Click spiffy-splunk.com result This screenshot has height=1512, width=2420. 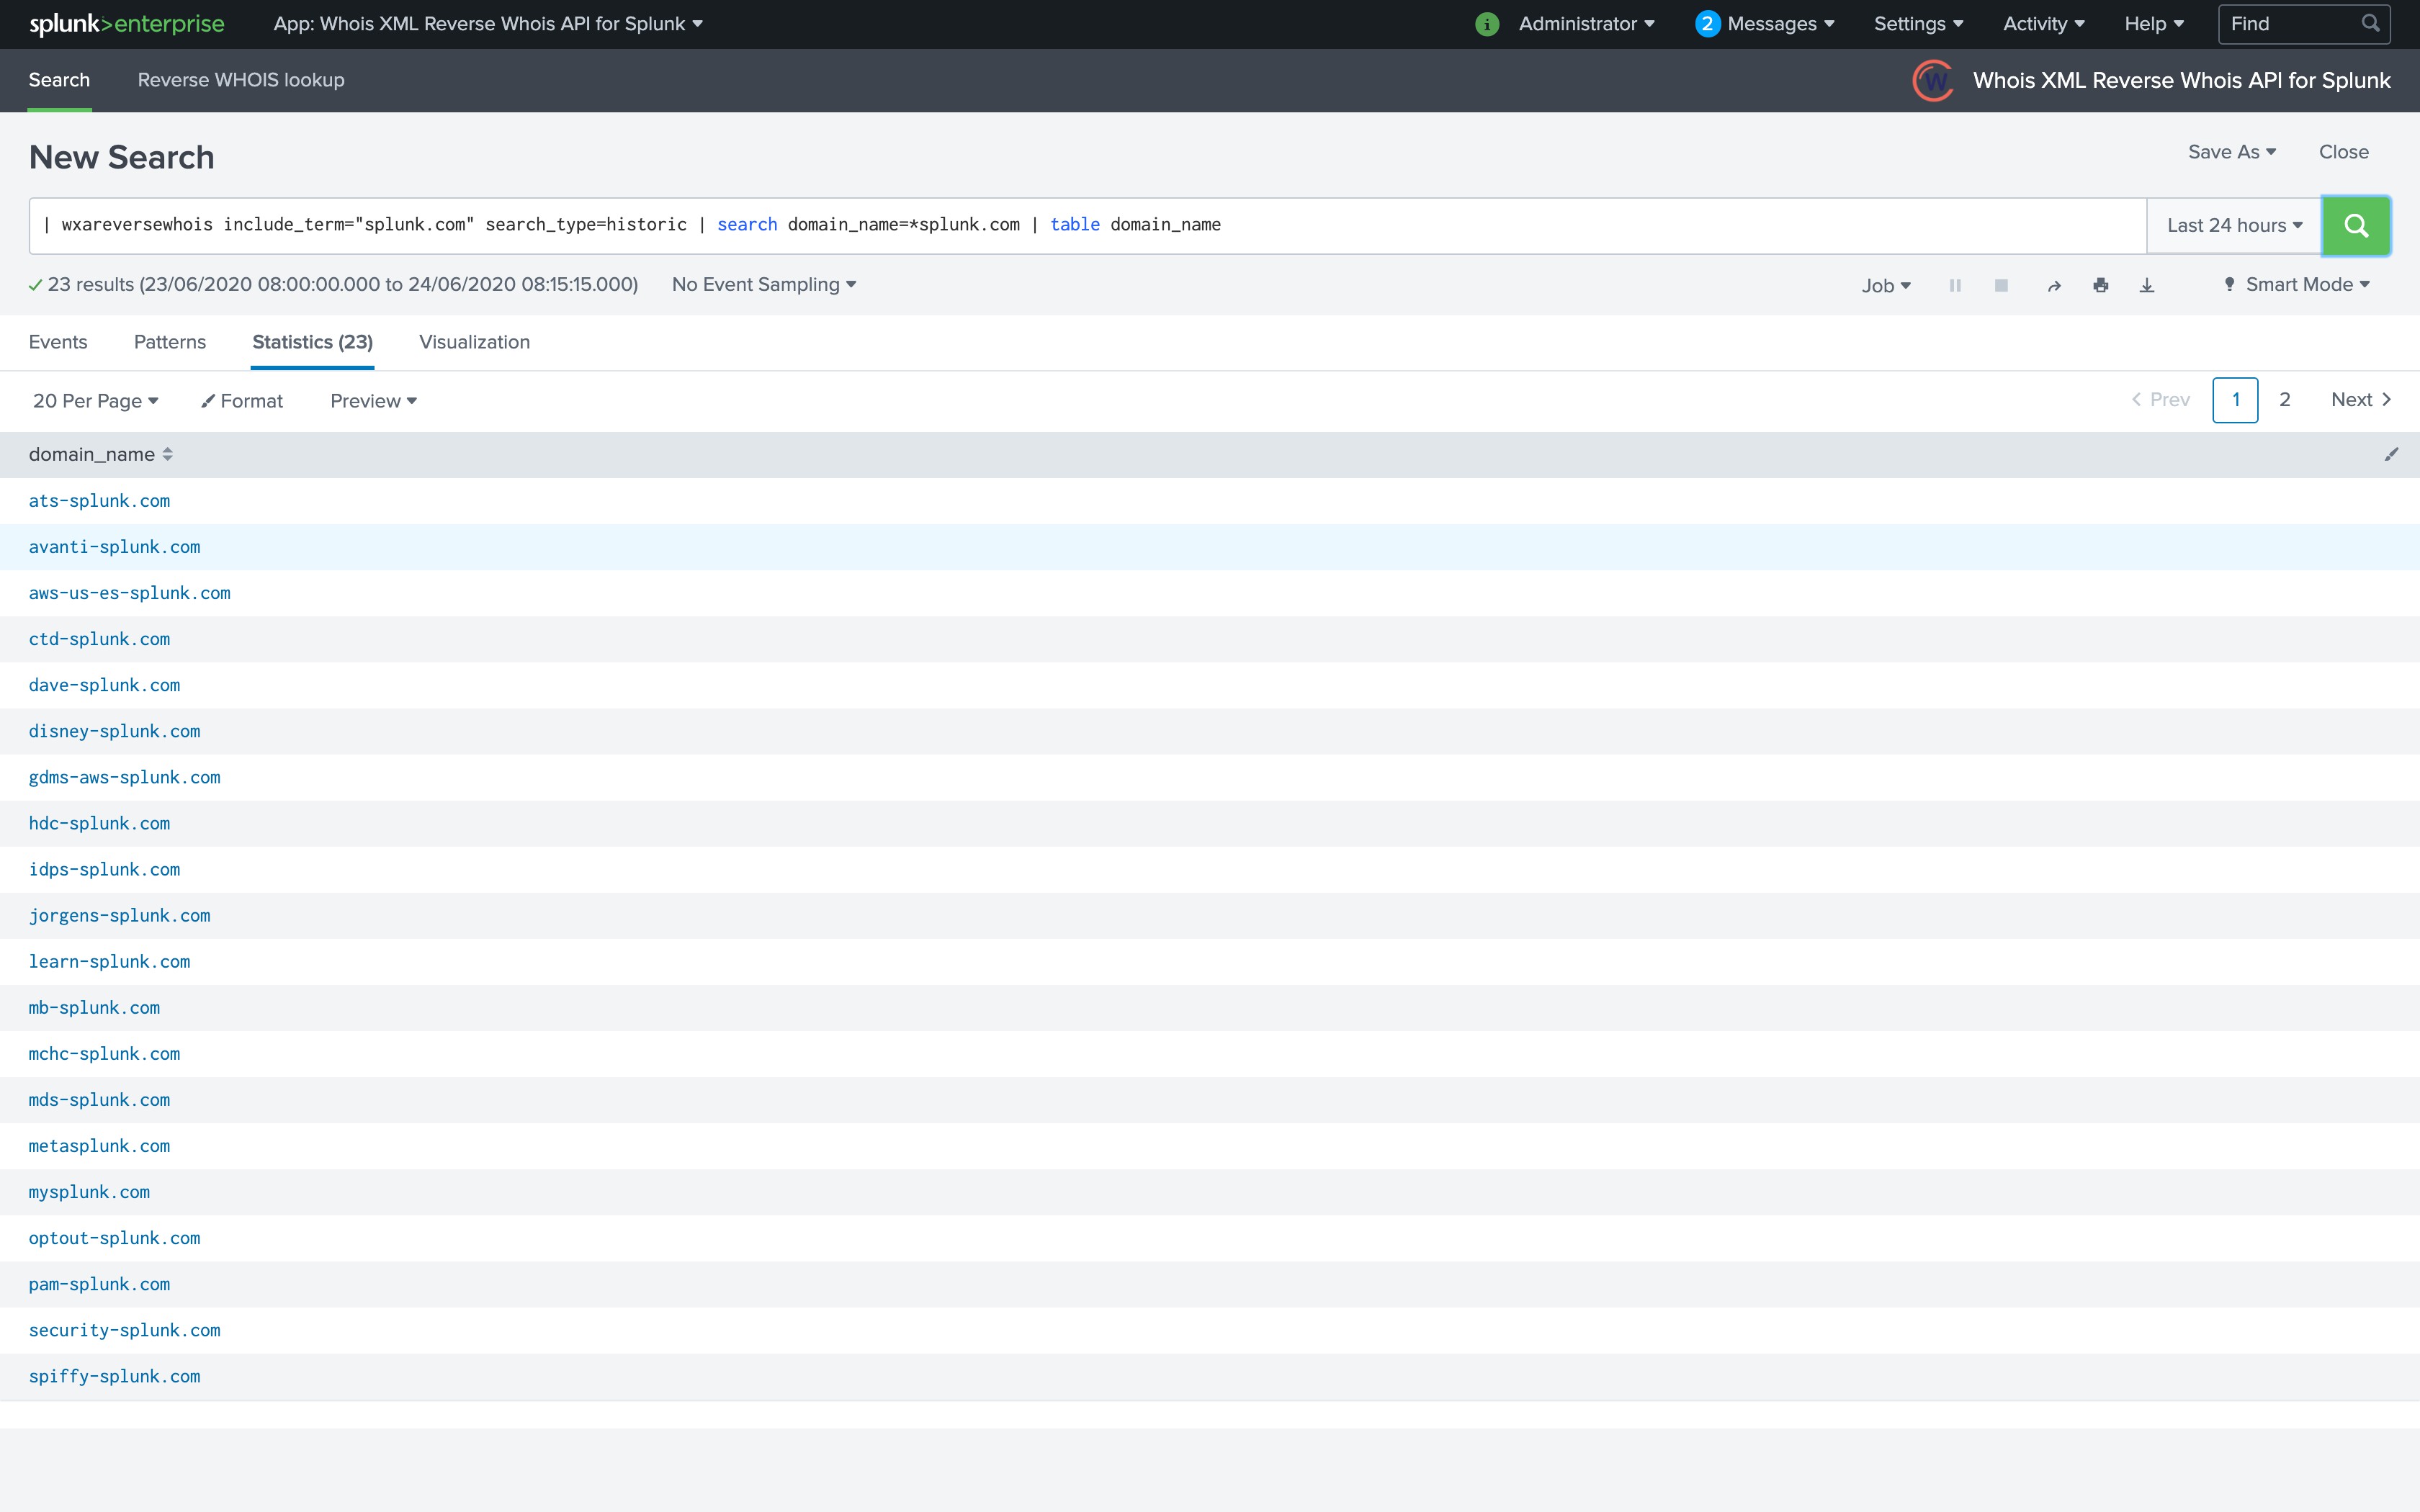[x=114, y=1375]
